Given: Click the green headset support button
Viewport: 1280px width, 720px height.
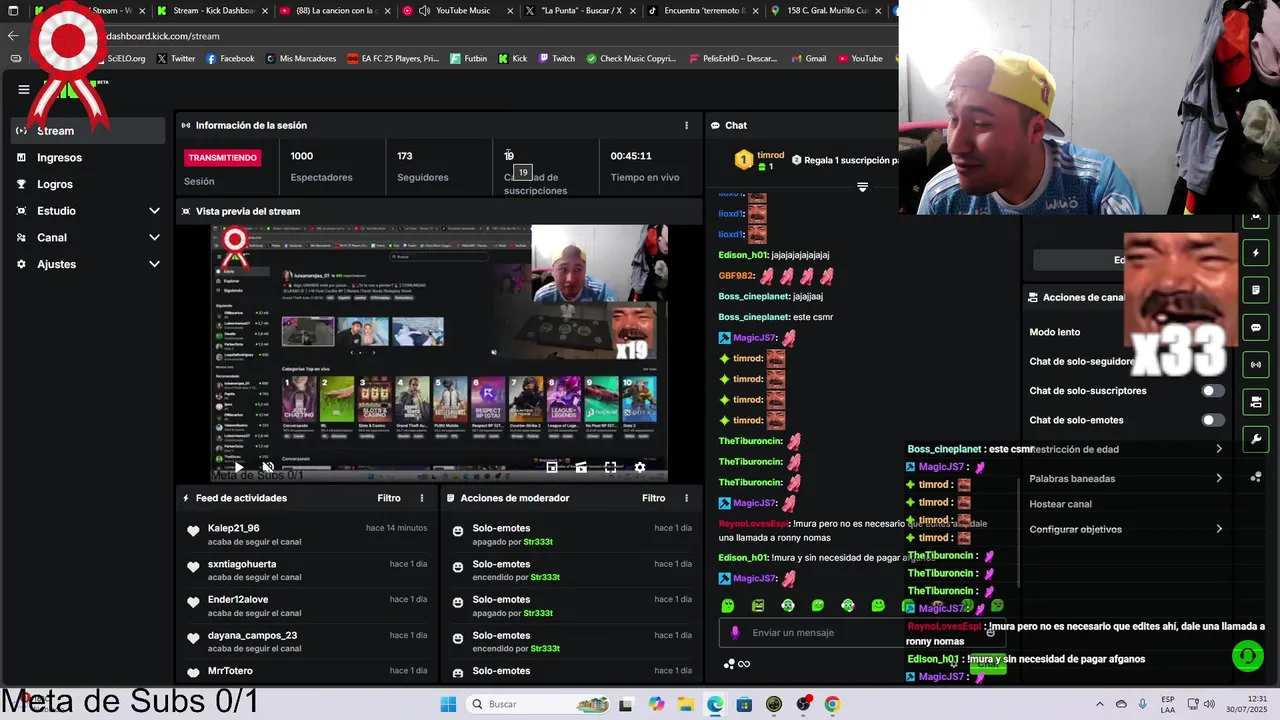Looking at the screenshot, I should (1247, 657).
